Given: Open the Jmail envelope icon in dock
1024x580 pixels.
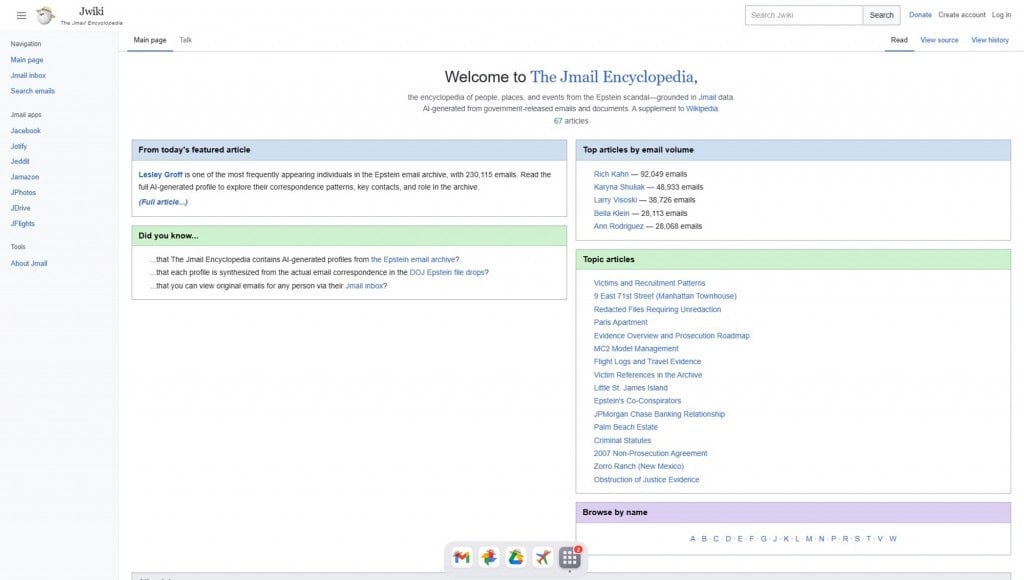Looking at the screenshot, I should [x=461, y=558].
